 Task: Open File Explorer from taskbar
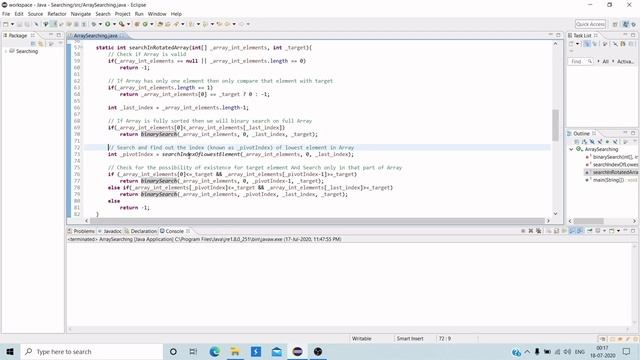(x=235, y=351)
